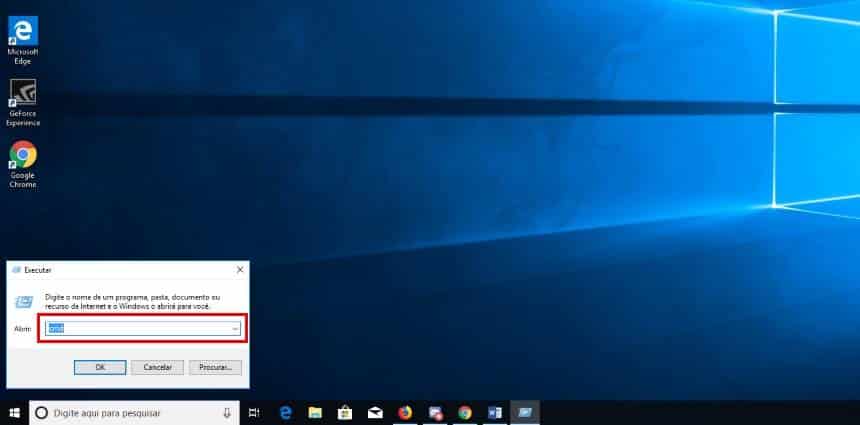This screenshot has width=860, height=425.
Task: Launch Firefox from the taskbar
Action: pyautogui.click(x=405, y=412)
